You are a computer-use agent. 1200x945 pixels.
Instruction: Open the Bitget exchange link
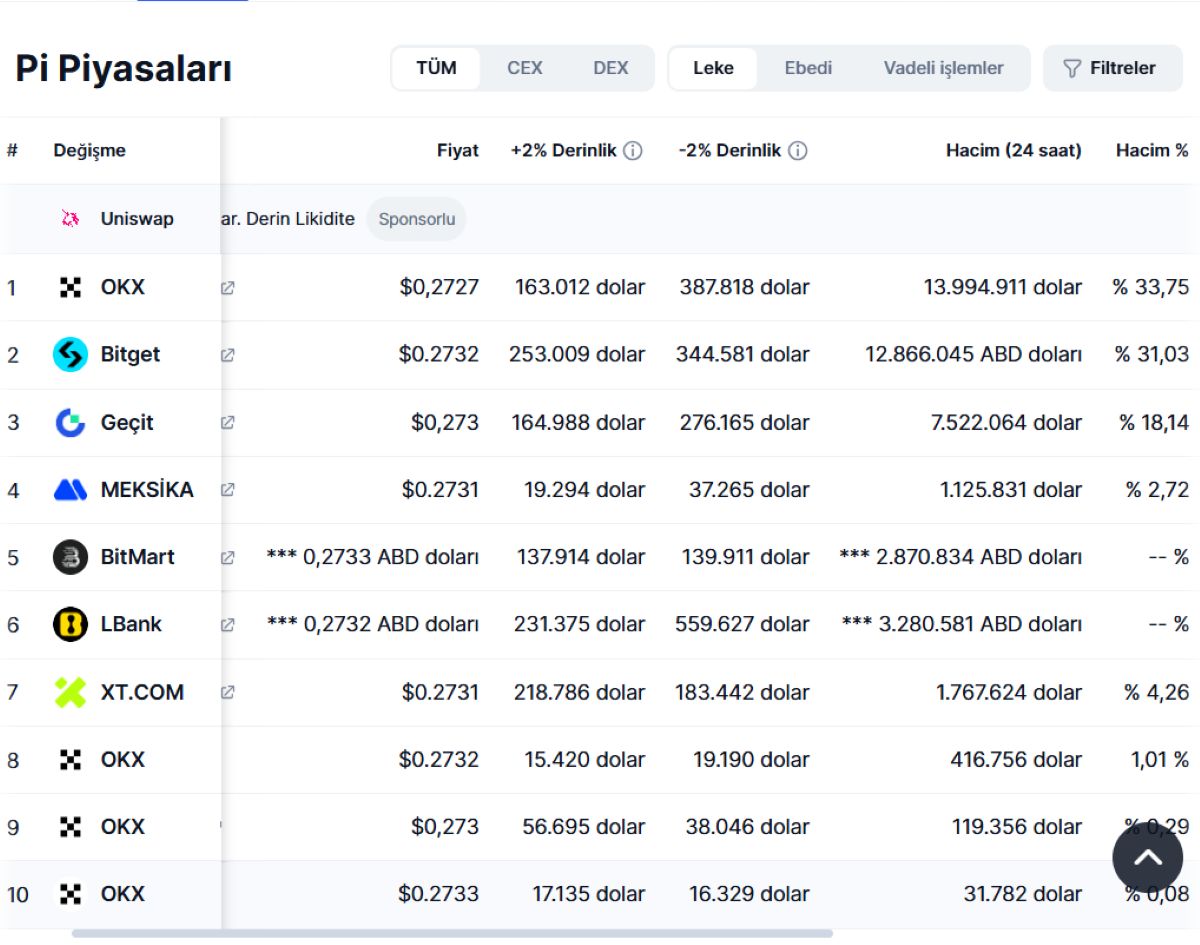tap(130, 355)
